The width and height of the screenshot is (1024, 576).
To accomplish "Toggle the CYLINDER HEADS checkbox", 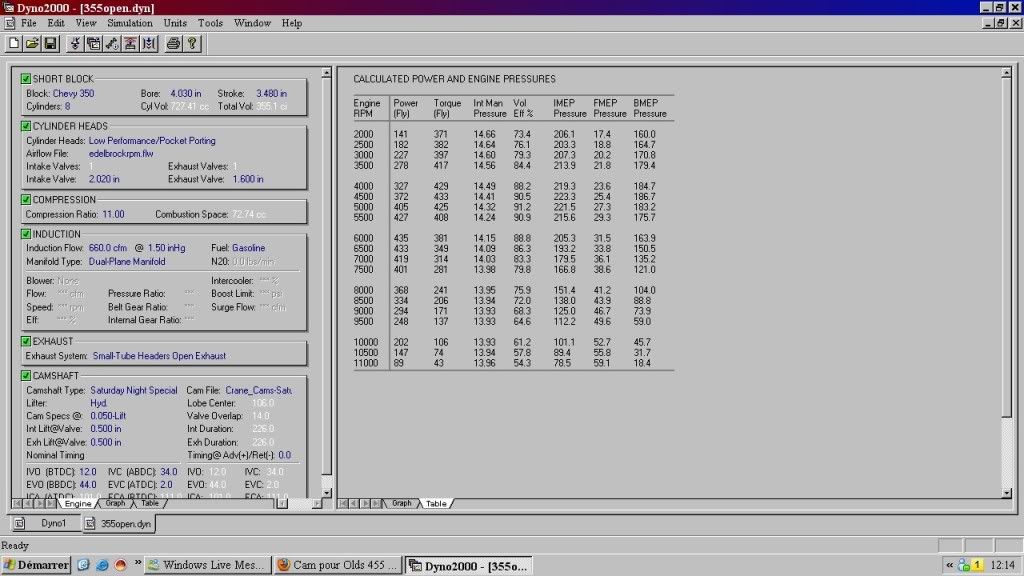I will pyautogui.click(x=25, y=126).
